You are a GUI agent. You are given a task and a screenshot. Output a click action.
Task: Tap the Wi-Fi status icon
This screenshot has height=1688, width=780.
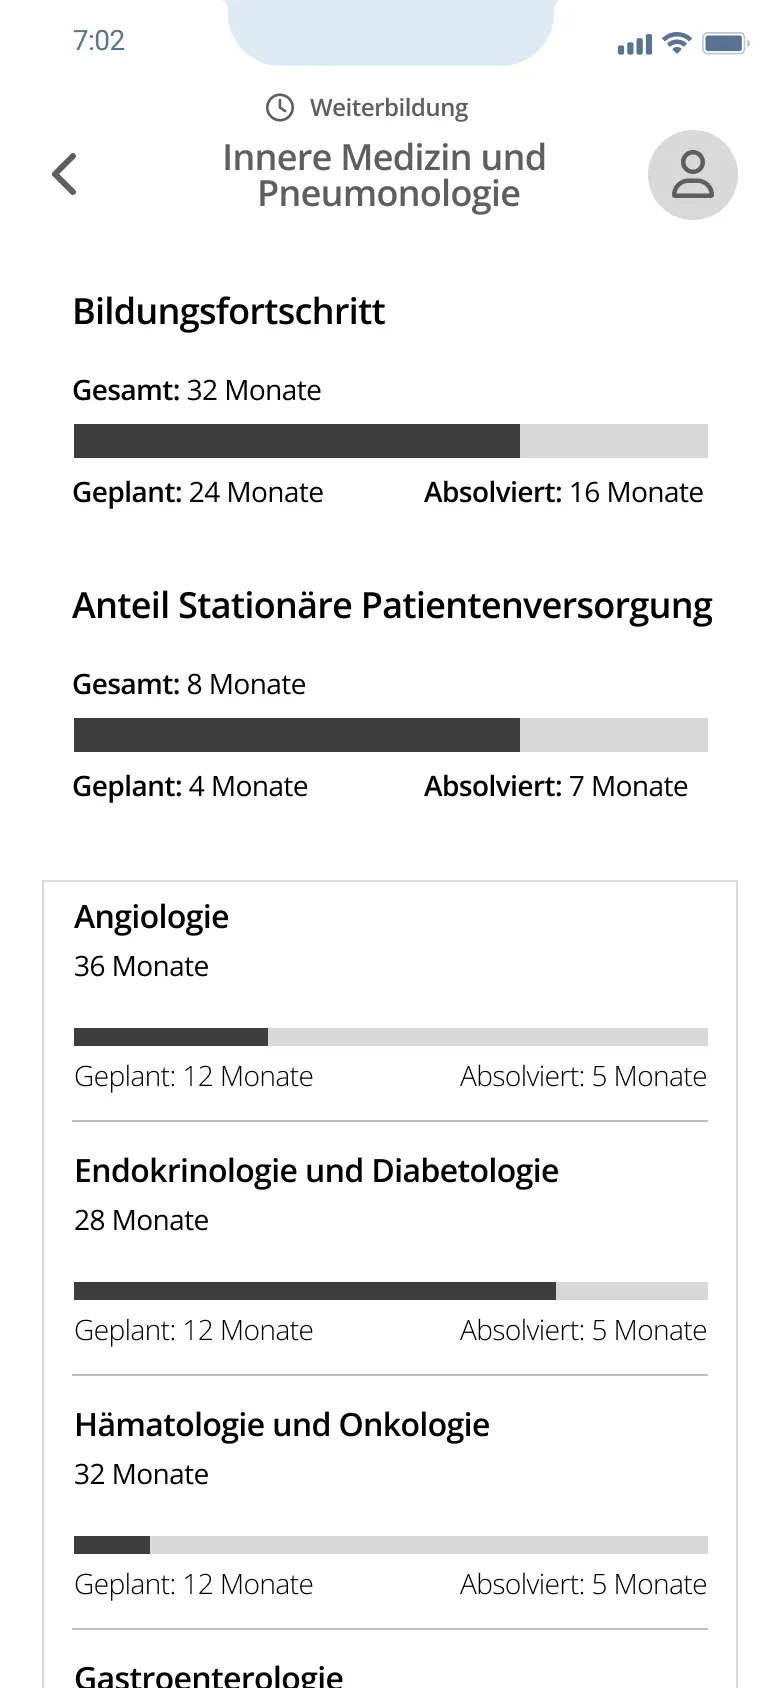tap(677, 43)
